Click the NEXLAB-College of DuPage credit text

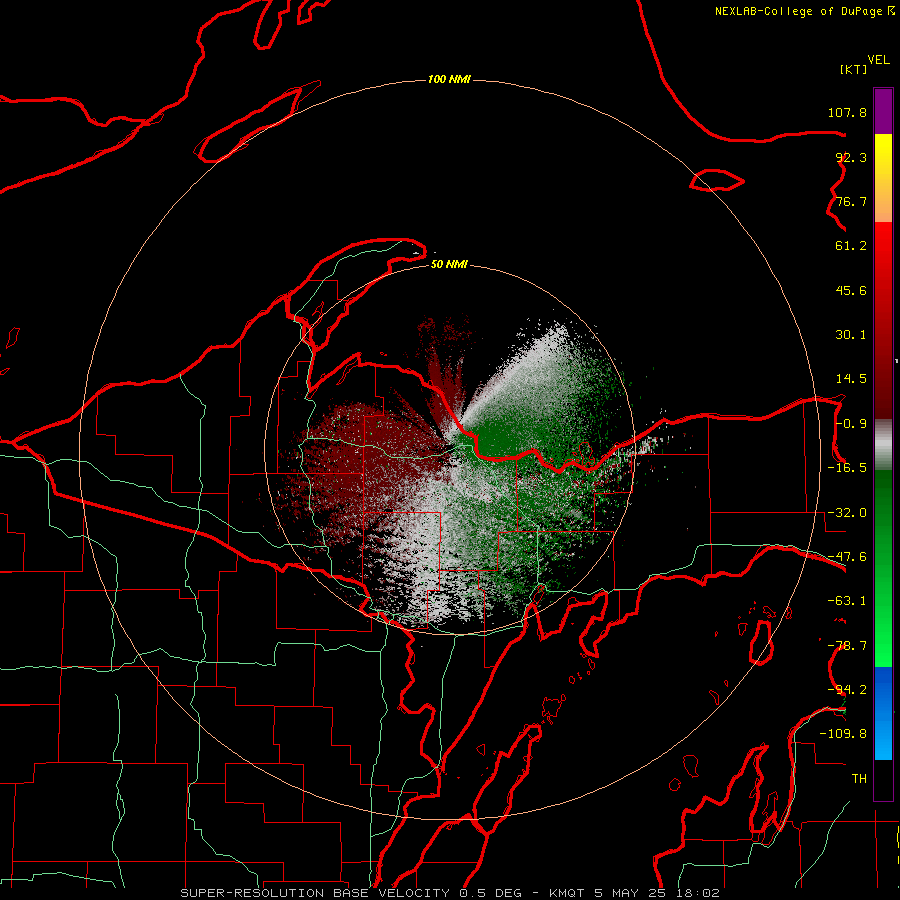(x=805, y=11)
